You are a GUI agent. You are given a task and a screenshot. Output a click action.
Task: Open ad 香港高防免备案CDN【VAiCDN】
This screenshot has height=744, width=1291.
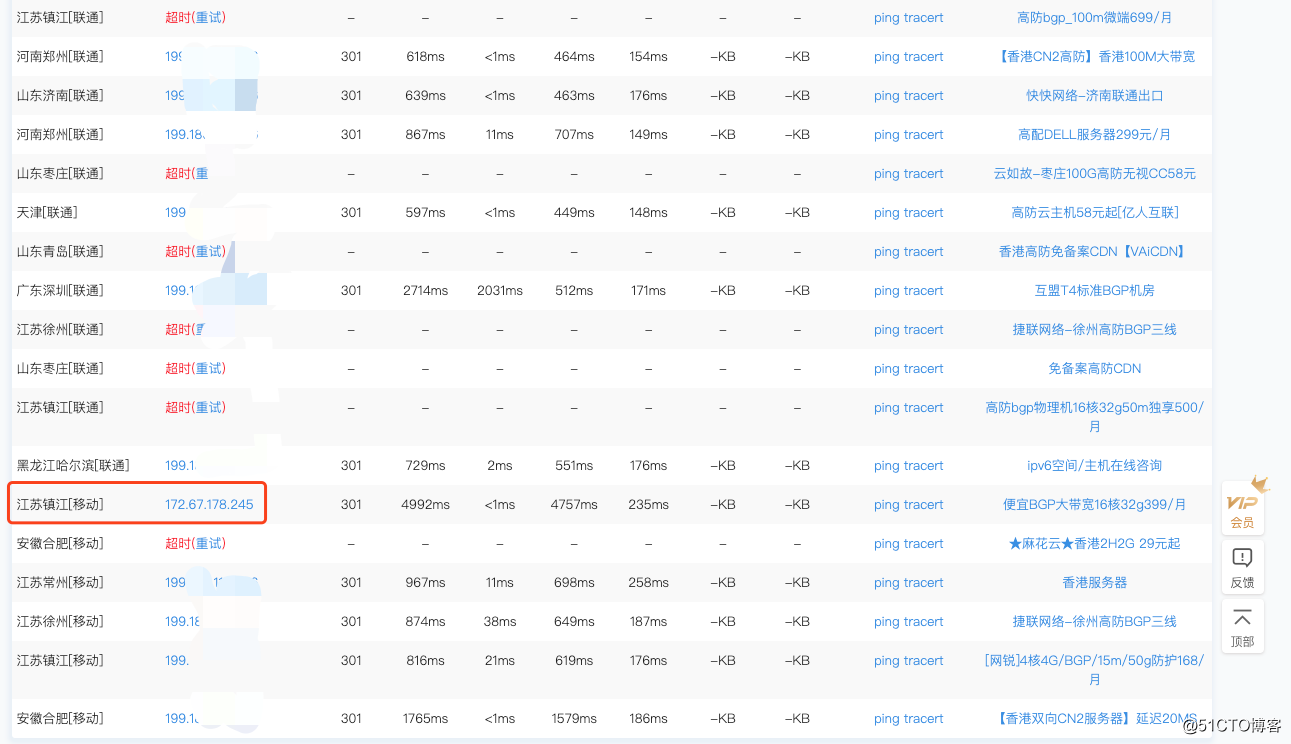click(x=1094, y=251)
